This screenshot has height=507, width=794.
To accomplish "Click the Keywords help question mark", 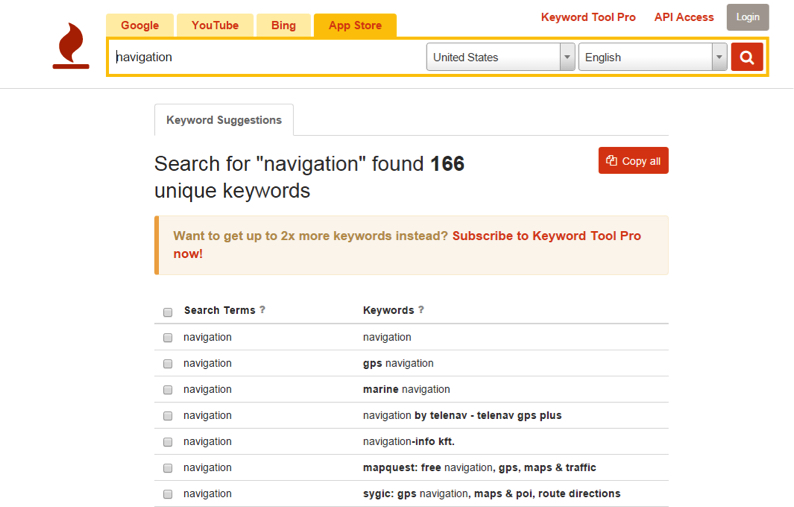I will click(421, 311).
